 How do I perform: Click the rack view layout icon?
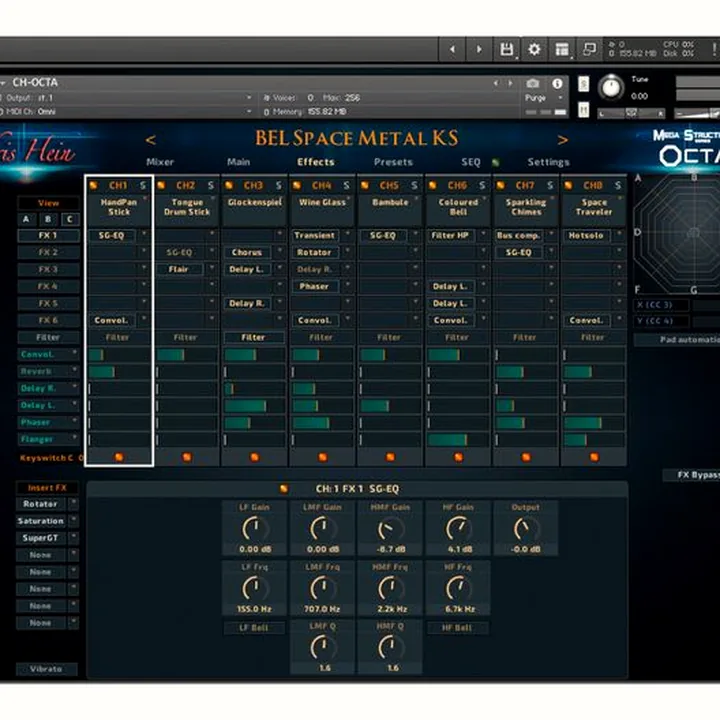pyautogui.click(x=562, y=49)
